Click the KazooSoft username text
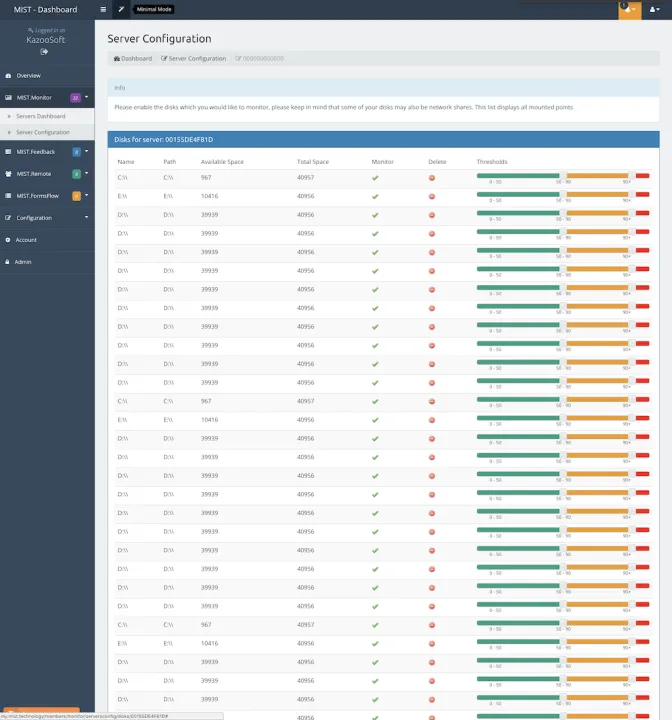Screen dimensions: 672x720 point(45,40)
